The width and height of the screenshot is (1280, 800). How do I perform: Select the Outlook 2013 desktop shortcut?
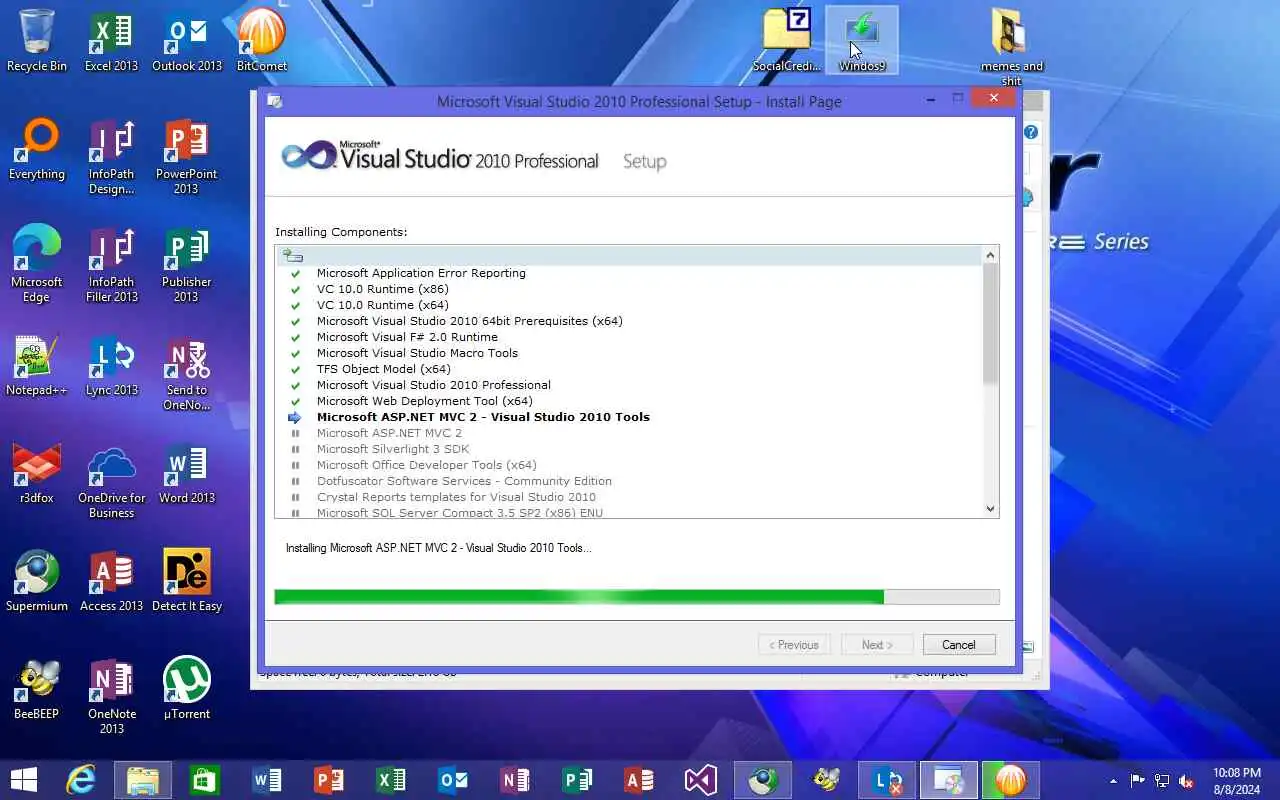187,40
